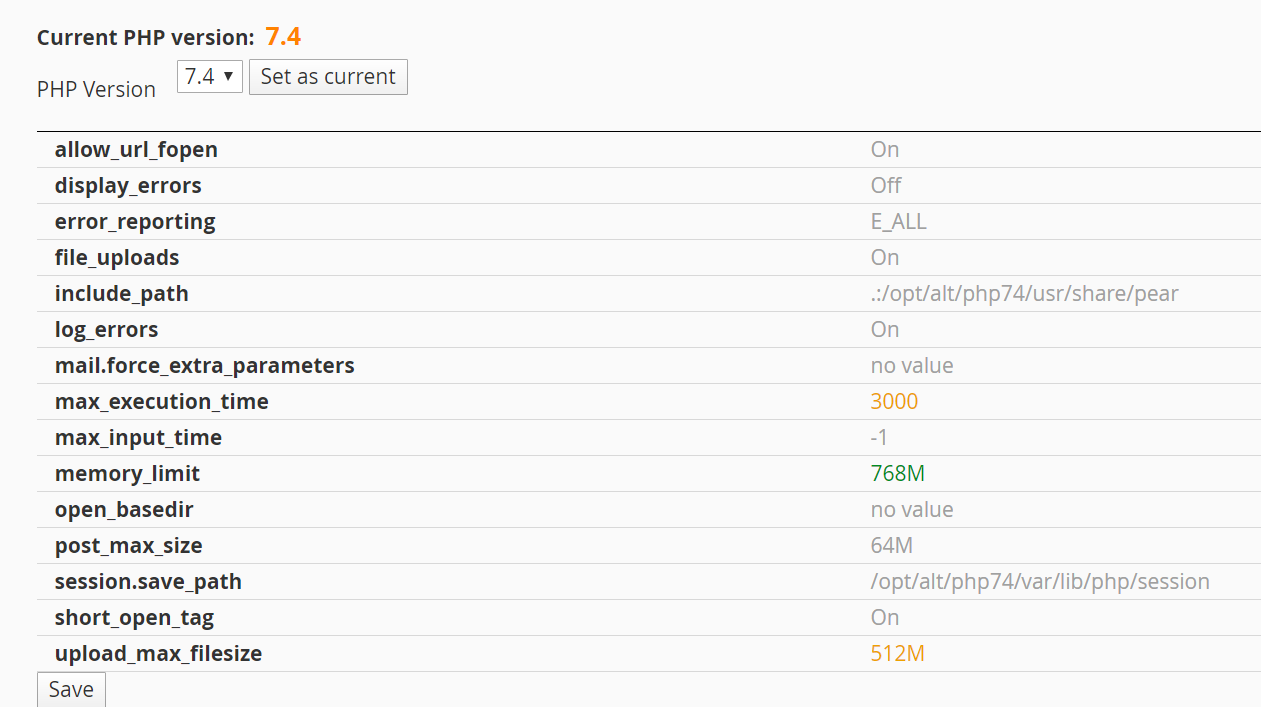Screen dimensions: 1261x707
Task: Change the upload_max_filesize 512M value
Action: (x=897, y=654)
